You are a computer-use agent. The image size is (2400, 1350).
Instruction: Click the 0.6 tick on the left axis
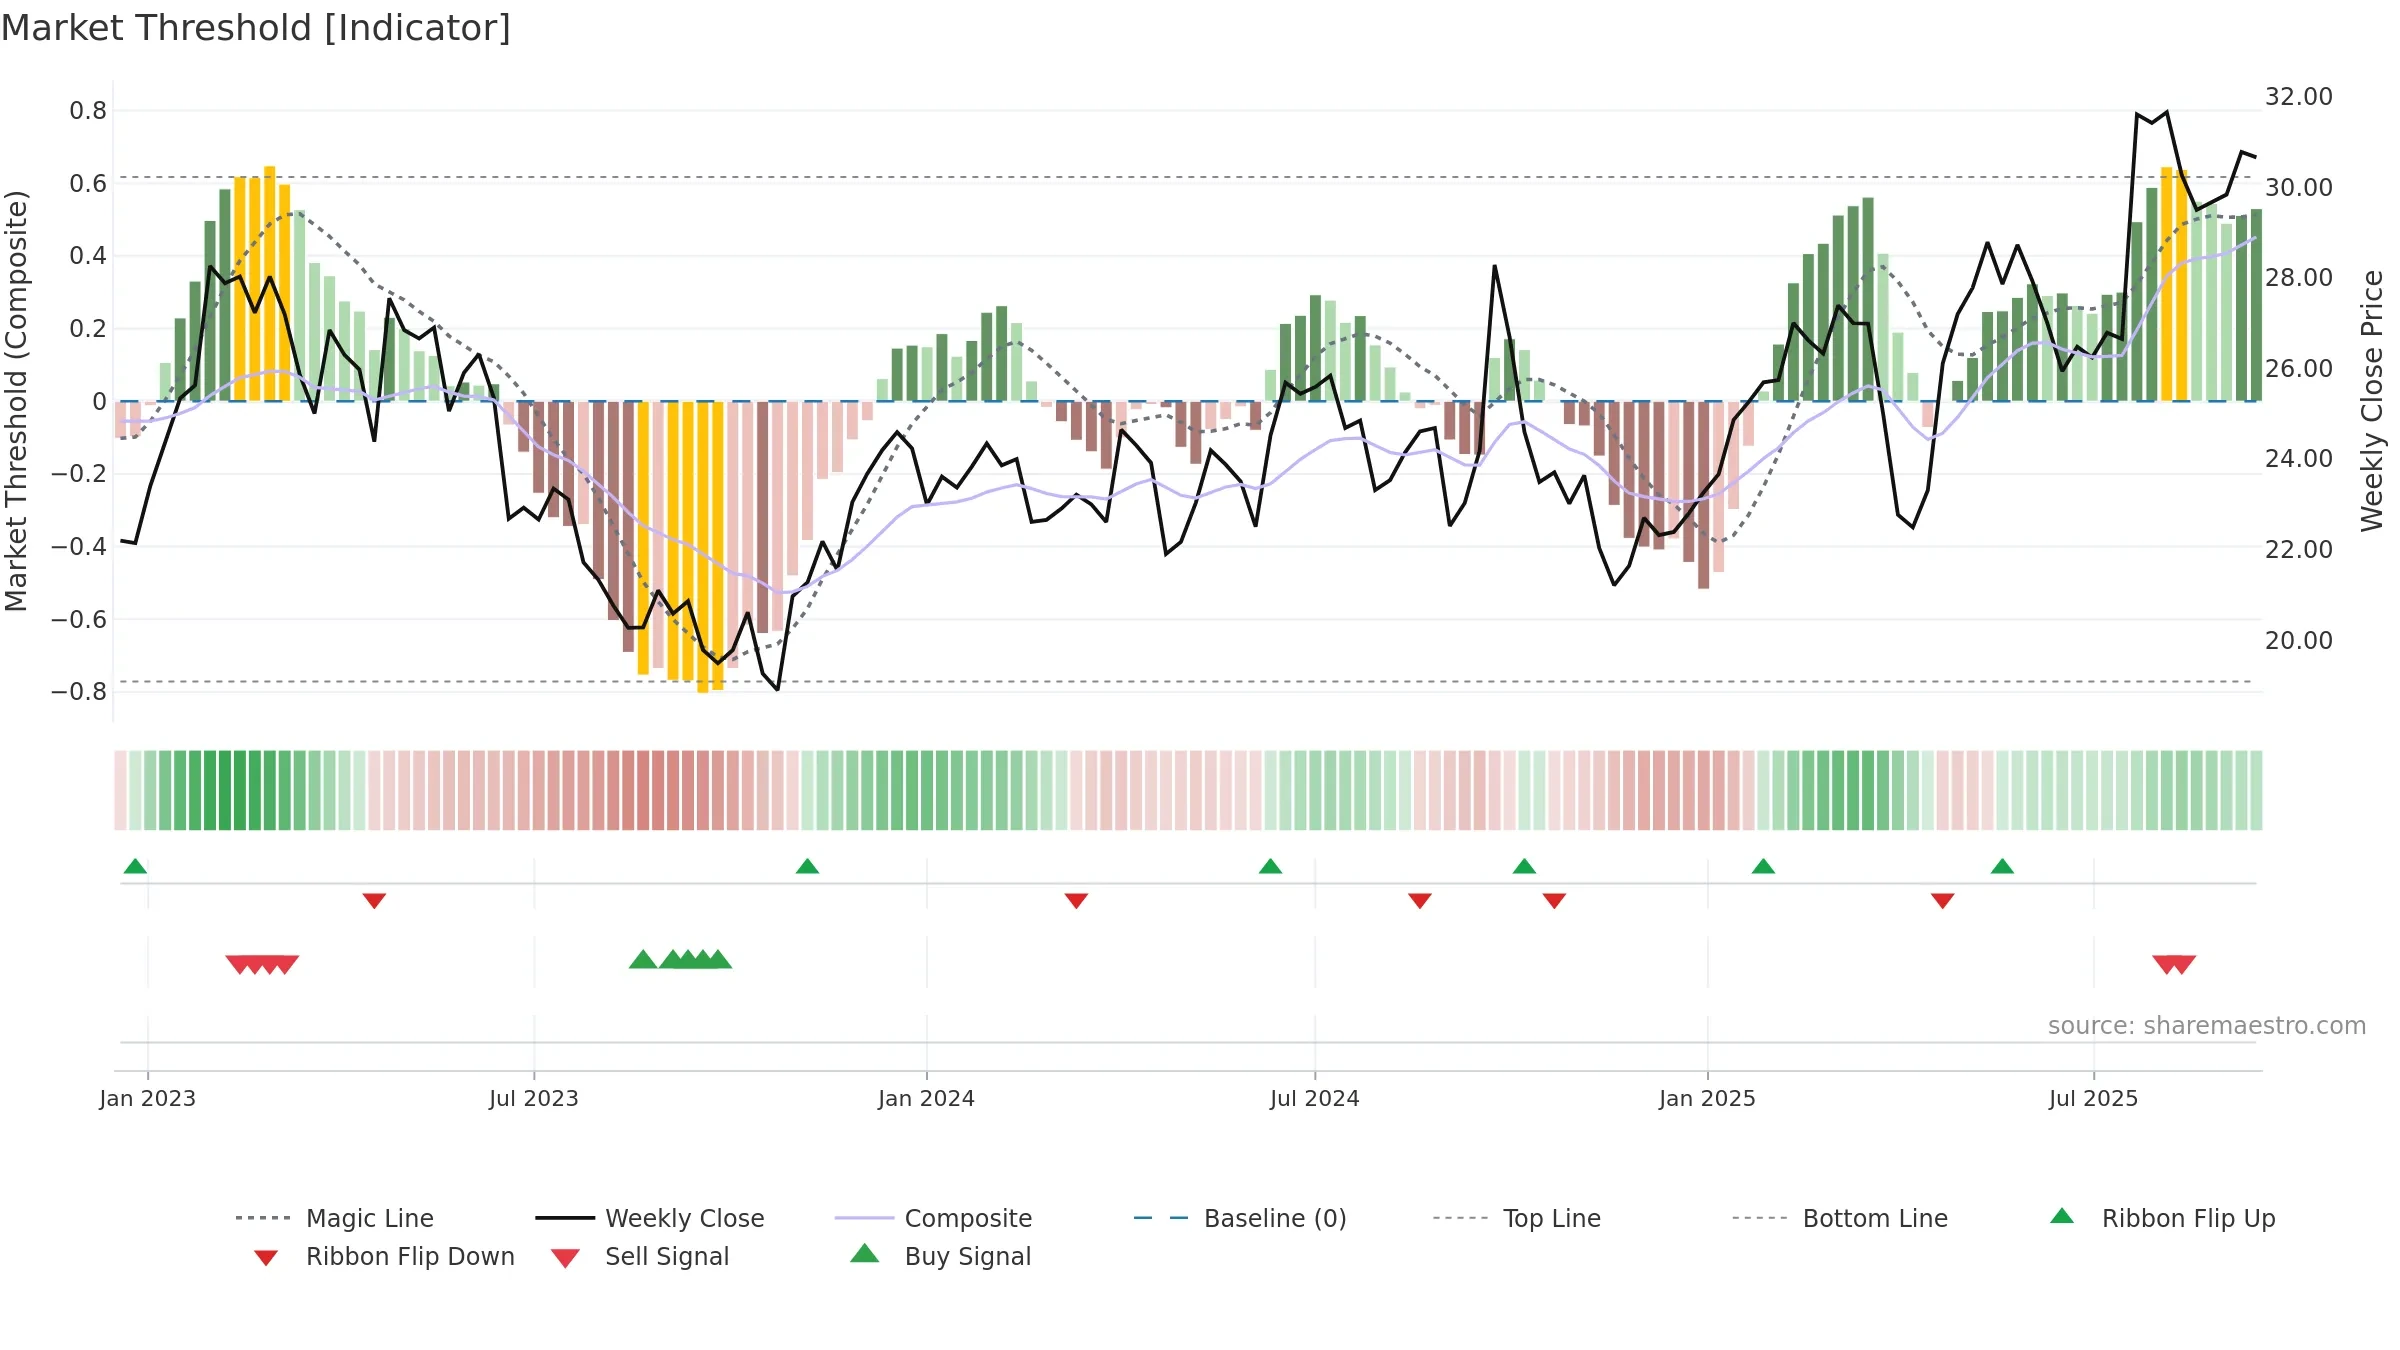click(88, 183)
